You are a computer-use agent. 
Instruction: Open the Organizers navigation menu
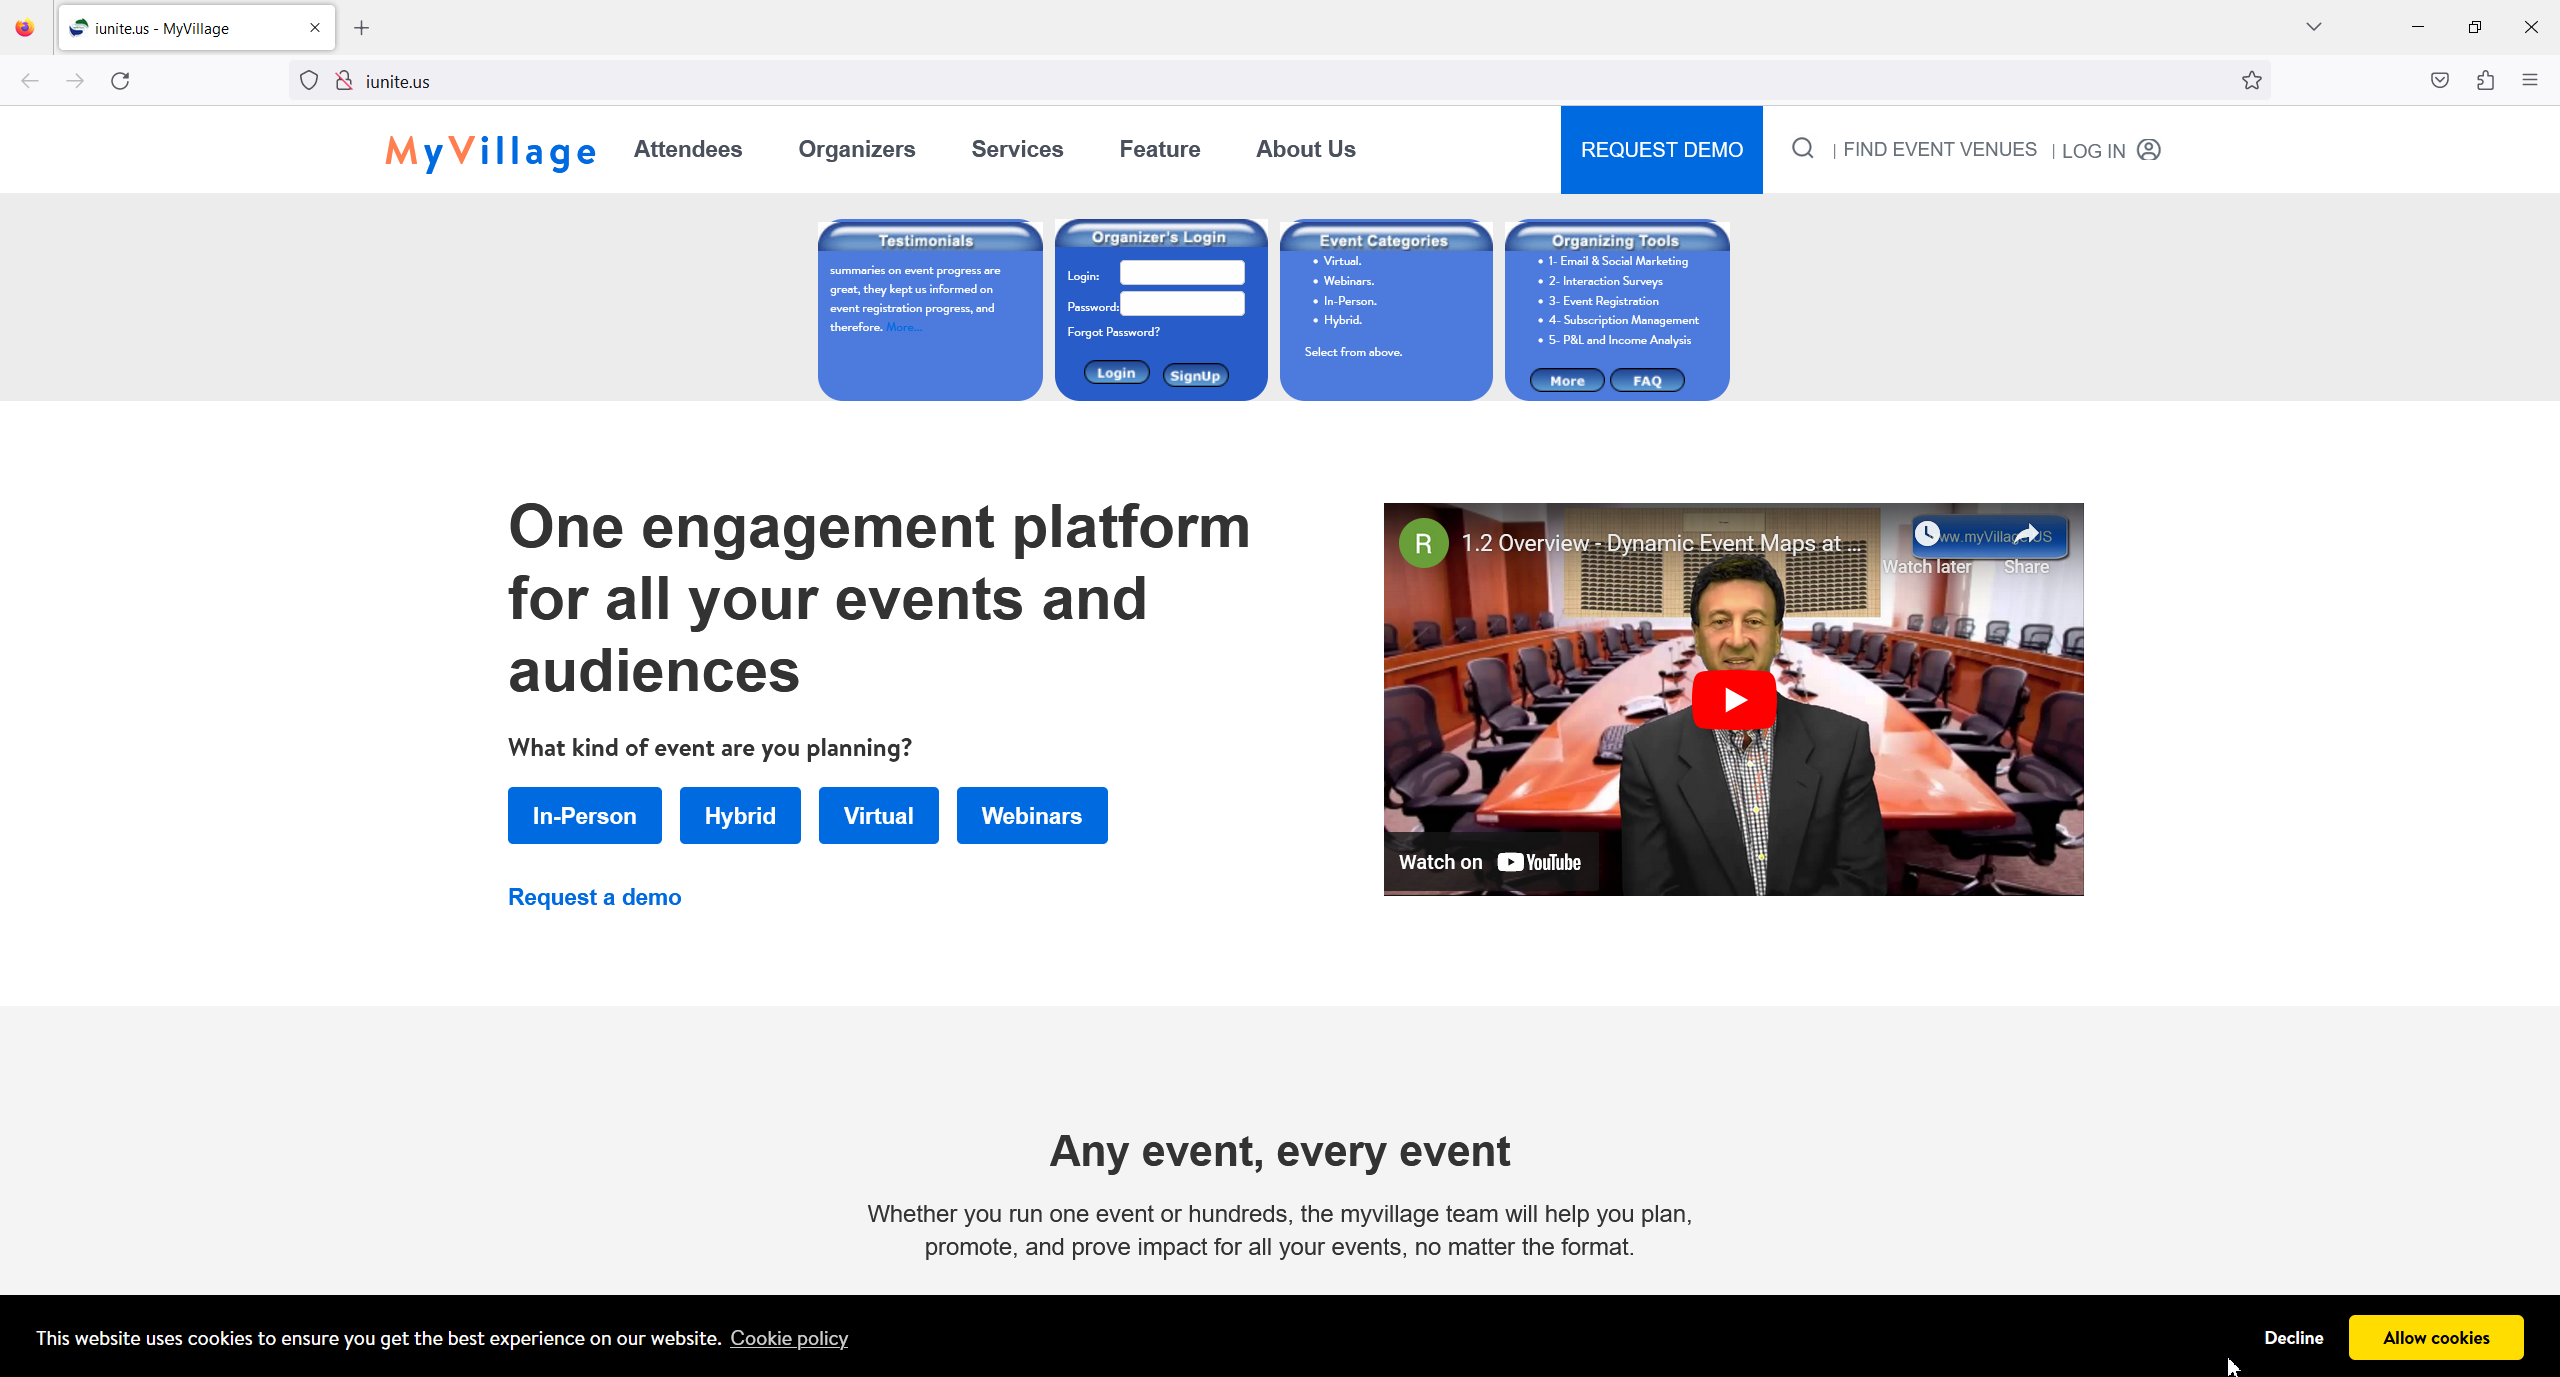click(x=856, y=149)
